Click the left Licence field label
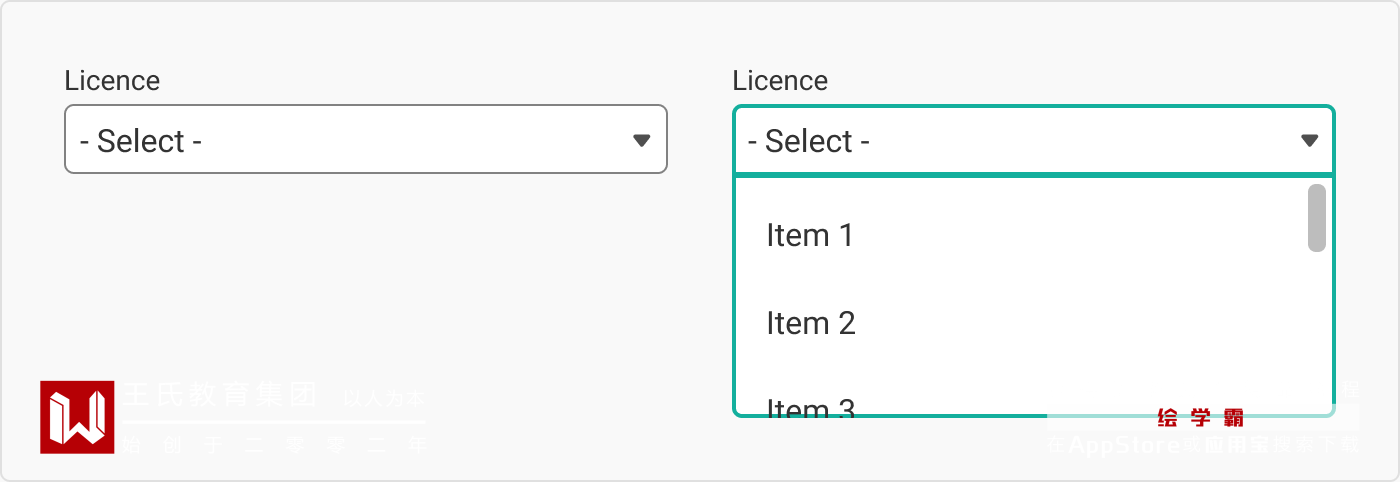Viewport: 1400px width, 482px height. [x=112, y=81]
